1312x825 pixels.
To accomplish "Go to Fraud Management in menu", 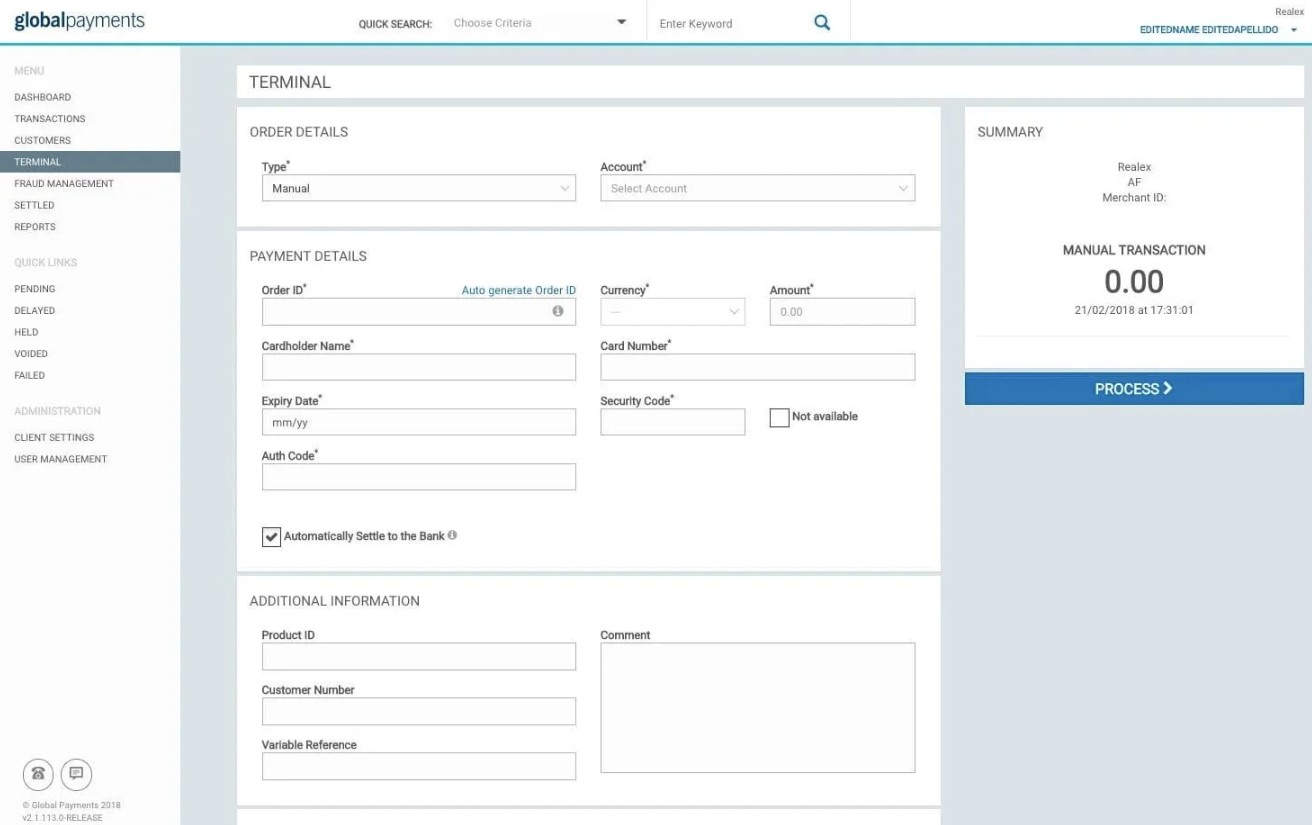I will (x=64, y=183).
